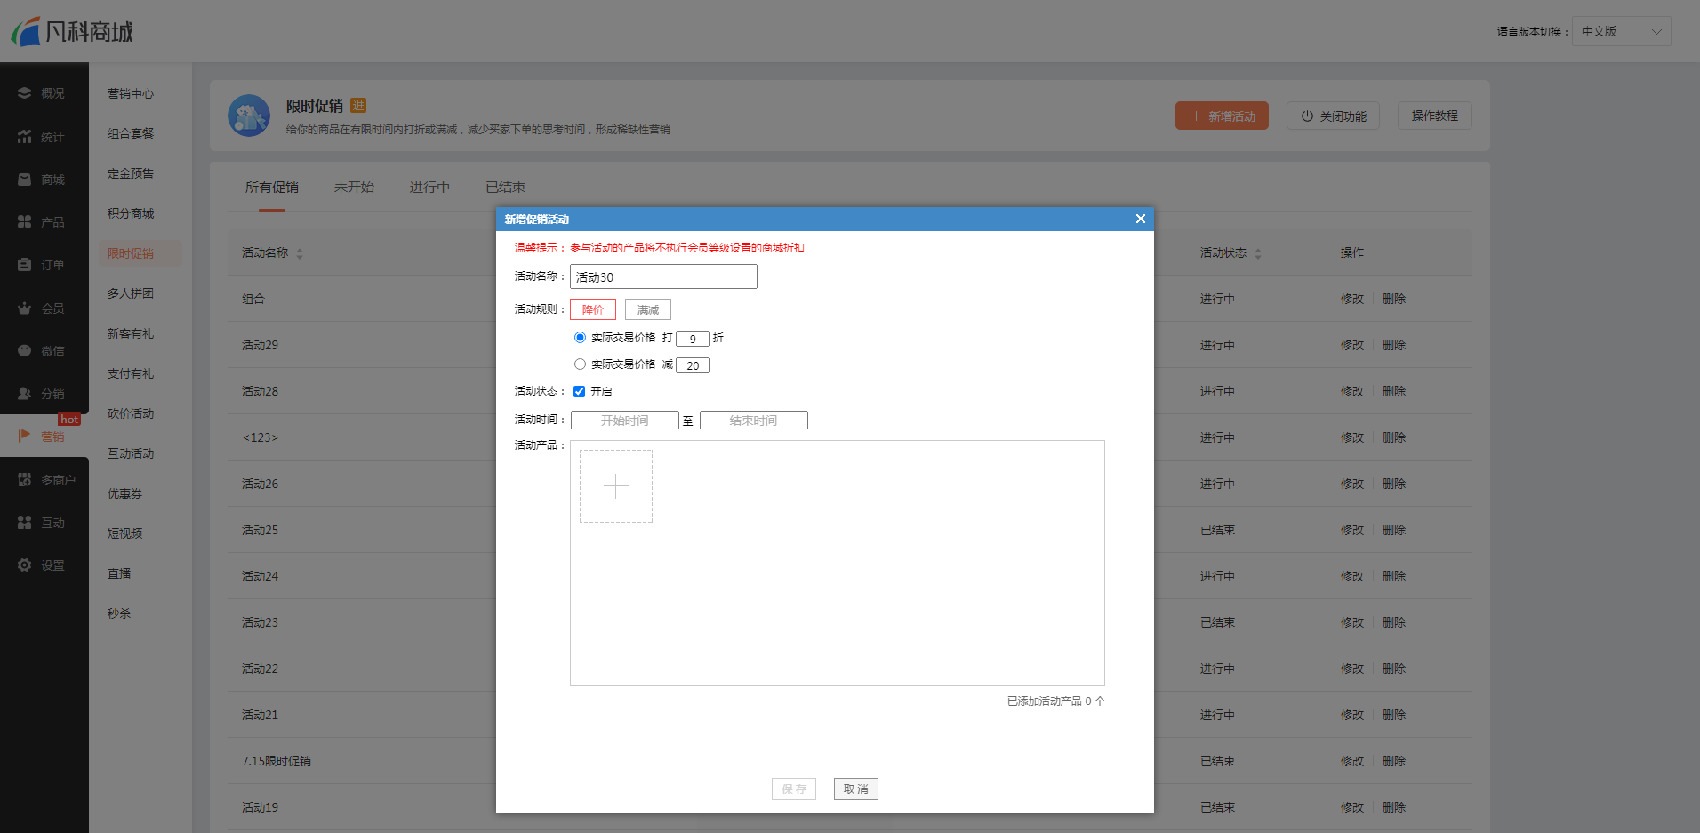Viewport: 1700px width, 833px height.
Task: Sort by 活动名称 column arrows
Action: pyautogui.click(x=299, y=254)
